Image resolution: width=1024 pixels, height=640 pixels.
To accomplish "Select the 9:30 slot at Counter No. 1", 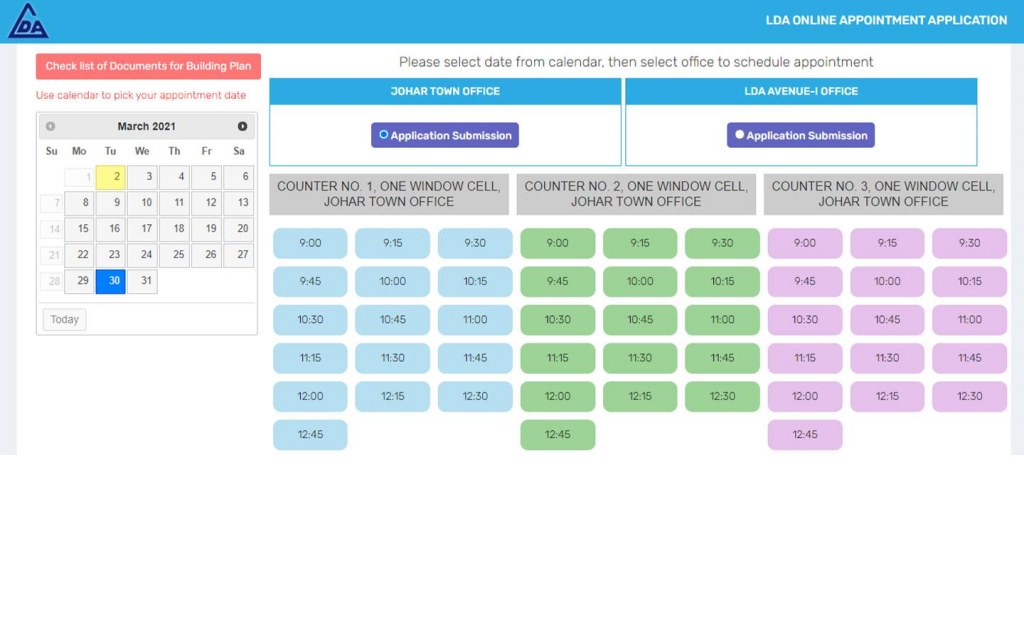I will (x=475, y=243).
